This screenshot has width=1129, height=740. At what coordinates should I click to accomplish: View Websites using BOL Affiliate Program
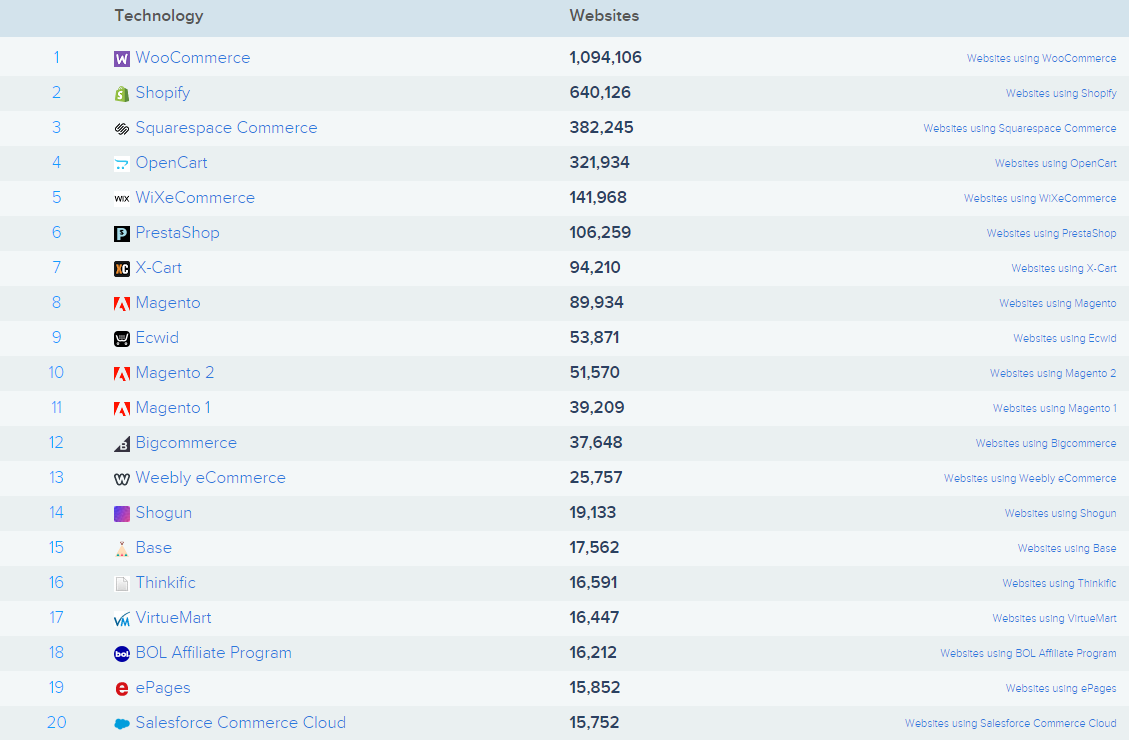(1028, 653)
